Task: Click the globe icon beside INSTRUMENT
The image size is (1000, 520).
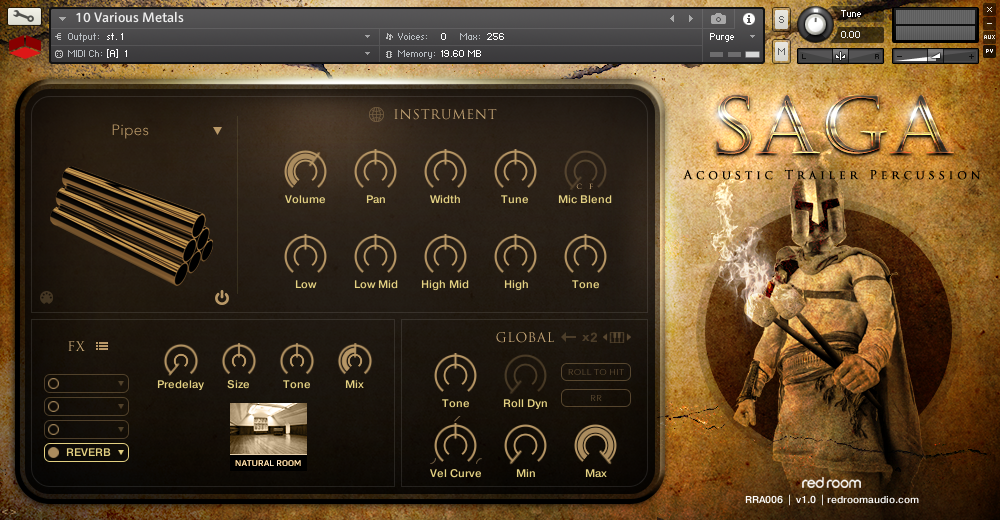Action: (376, 114)
